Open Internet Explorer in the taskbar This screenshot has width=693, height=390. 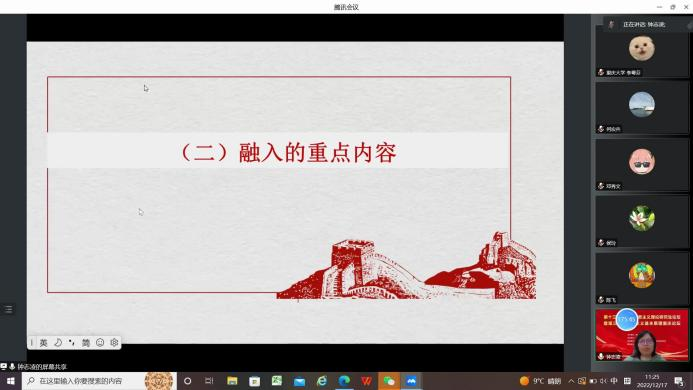coord(321,381)
